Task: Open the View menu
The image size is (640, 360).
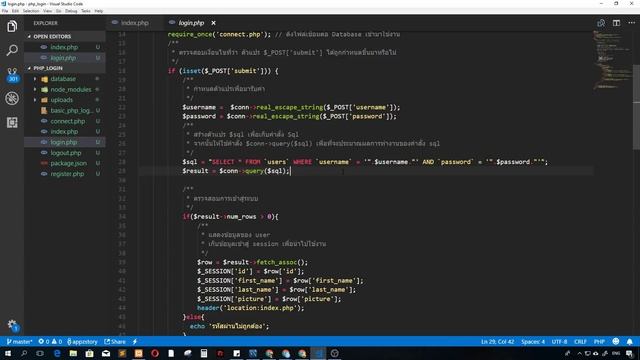Action: tap(47, 11)
